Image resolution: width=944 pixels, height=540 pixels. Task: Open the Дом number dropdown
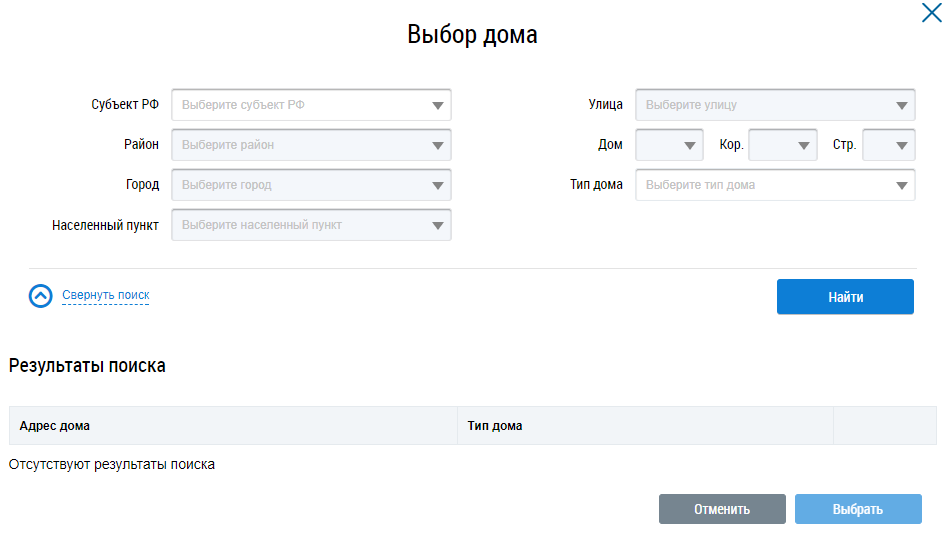pos(691,145)
